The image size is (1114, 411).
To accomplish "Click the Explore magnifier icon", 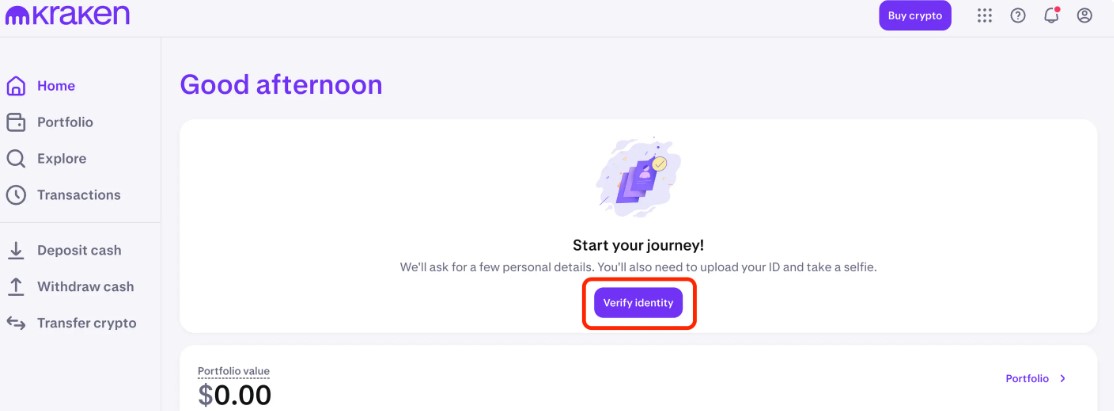I will click(16, 159).
